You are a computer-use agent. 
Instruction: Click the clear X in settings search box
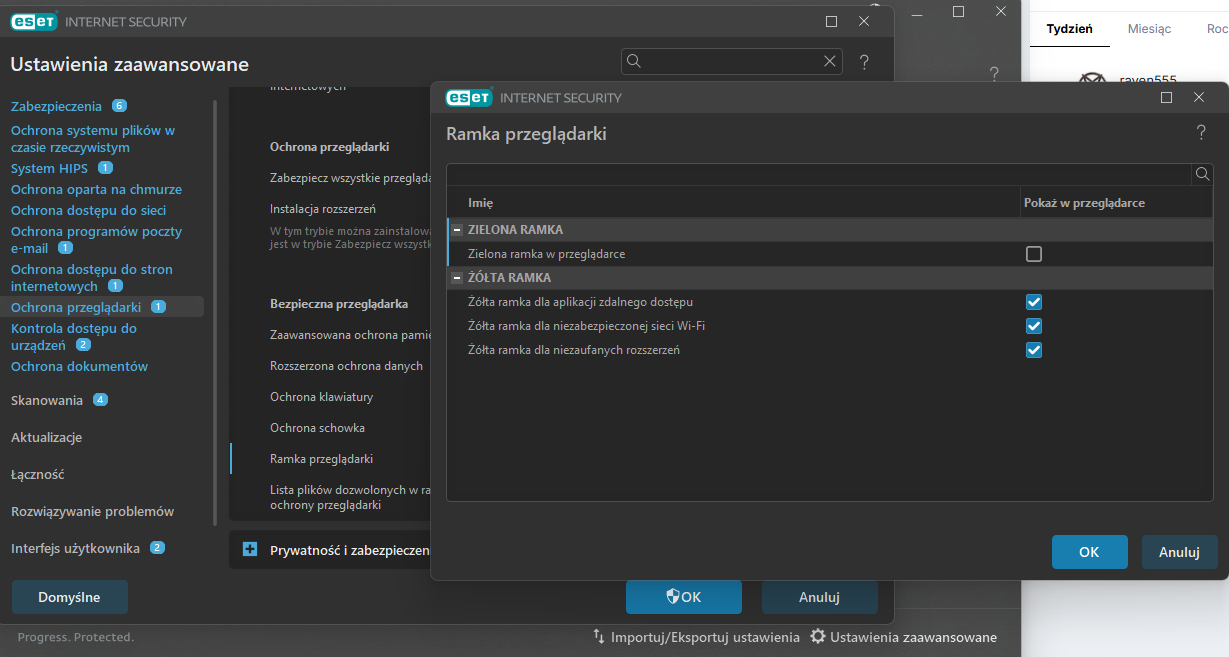(829, 62)
